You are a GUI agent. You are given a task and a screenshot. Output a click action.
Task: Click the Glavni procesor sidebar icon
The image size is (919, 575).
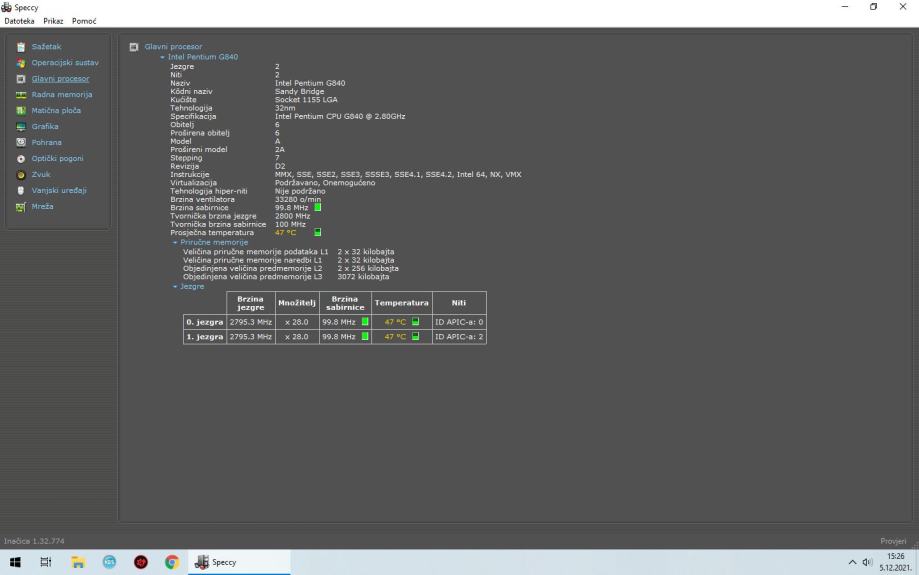(21, 79)
